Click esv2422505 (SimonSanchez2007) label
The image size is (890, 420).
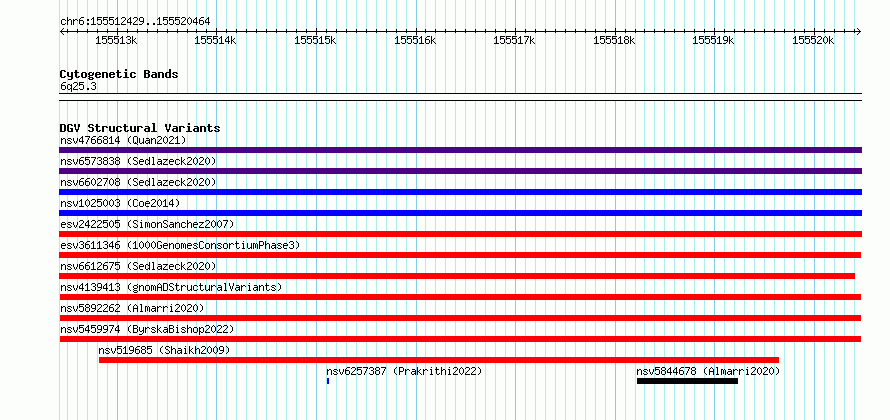coord(147,224)
